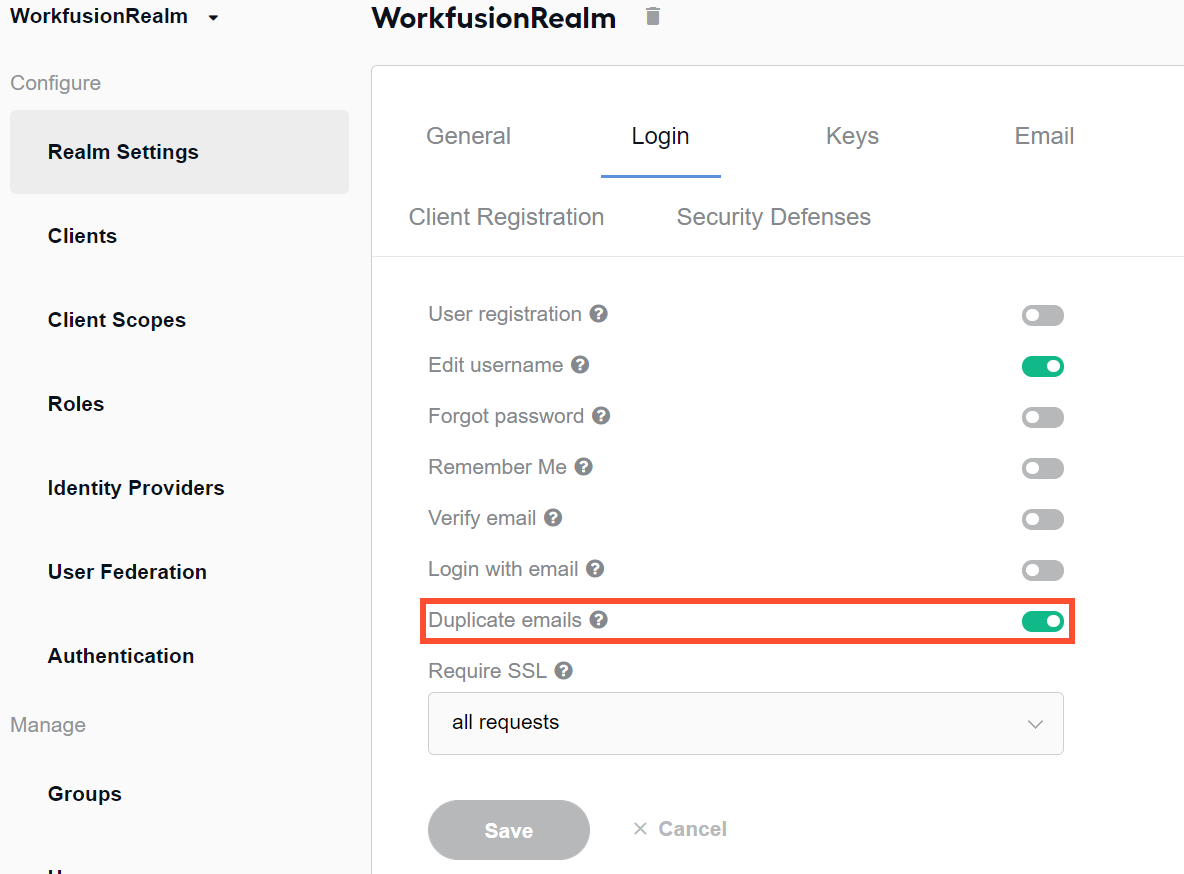Go to Groups under Manage
1184x874 pixels.
pos(85,794)
